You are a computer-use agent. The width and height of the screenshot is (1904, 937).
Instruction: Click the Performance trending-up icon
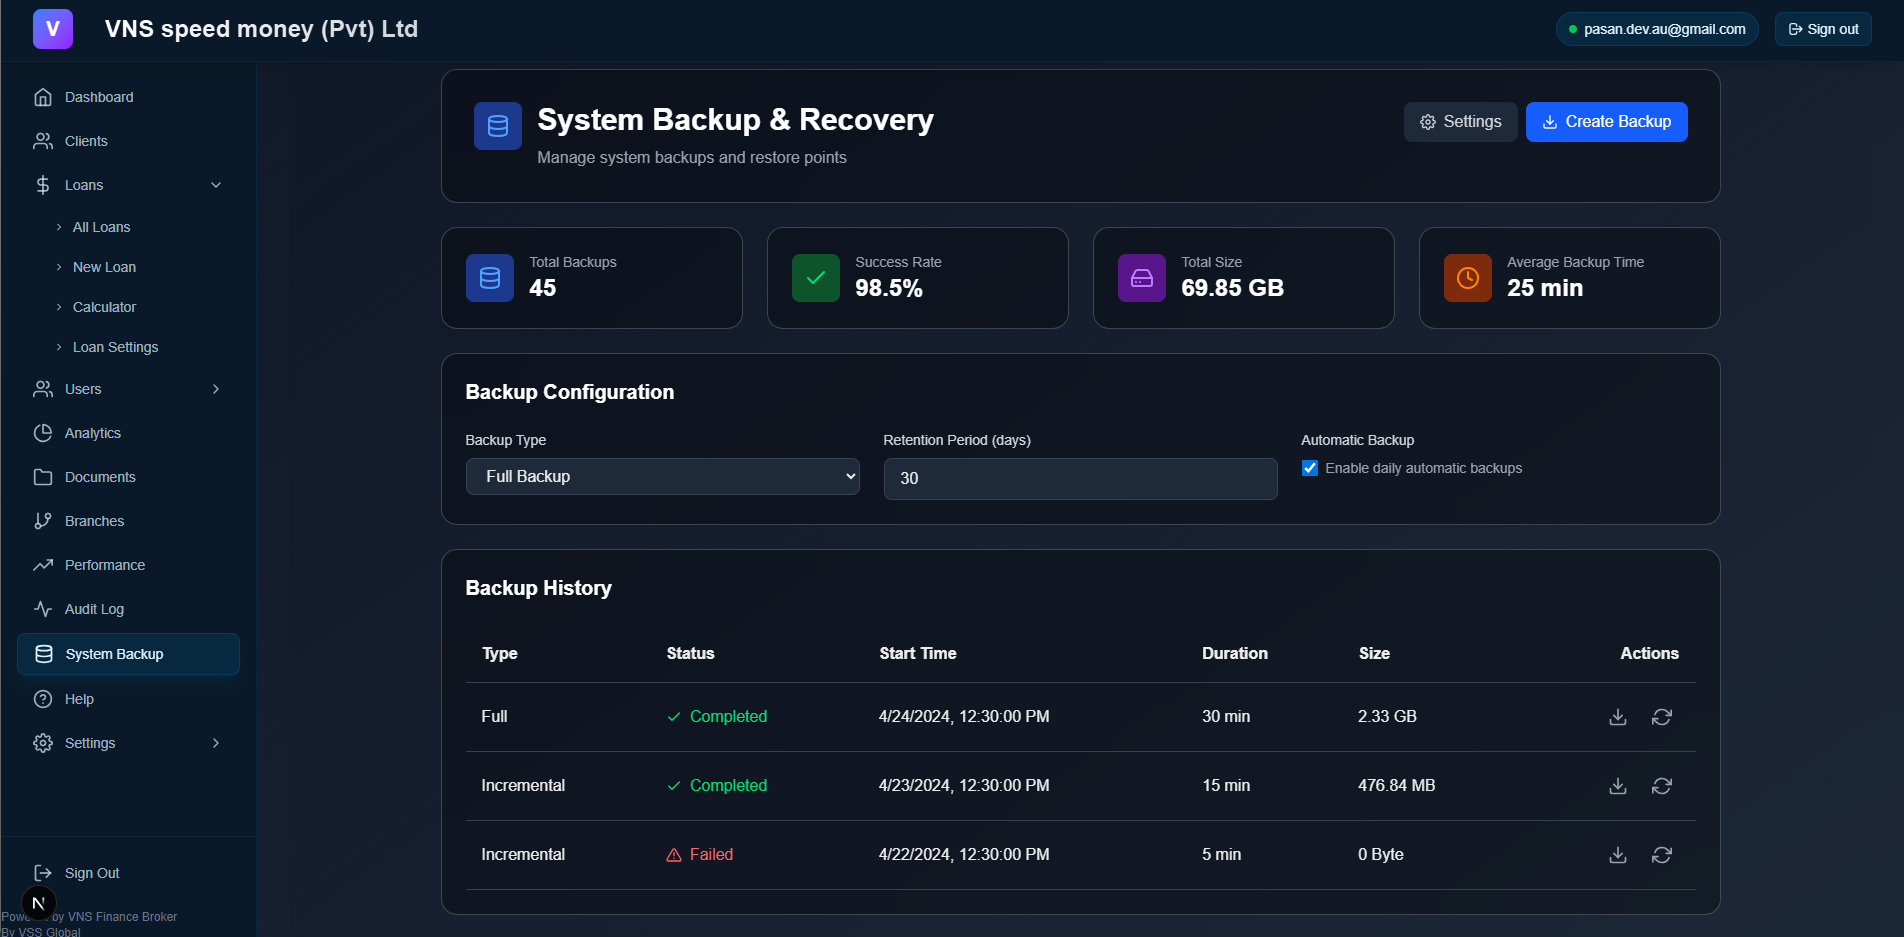click(43, 565)
